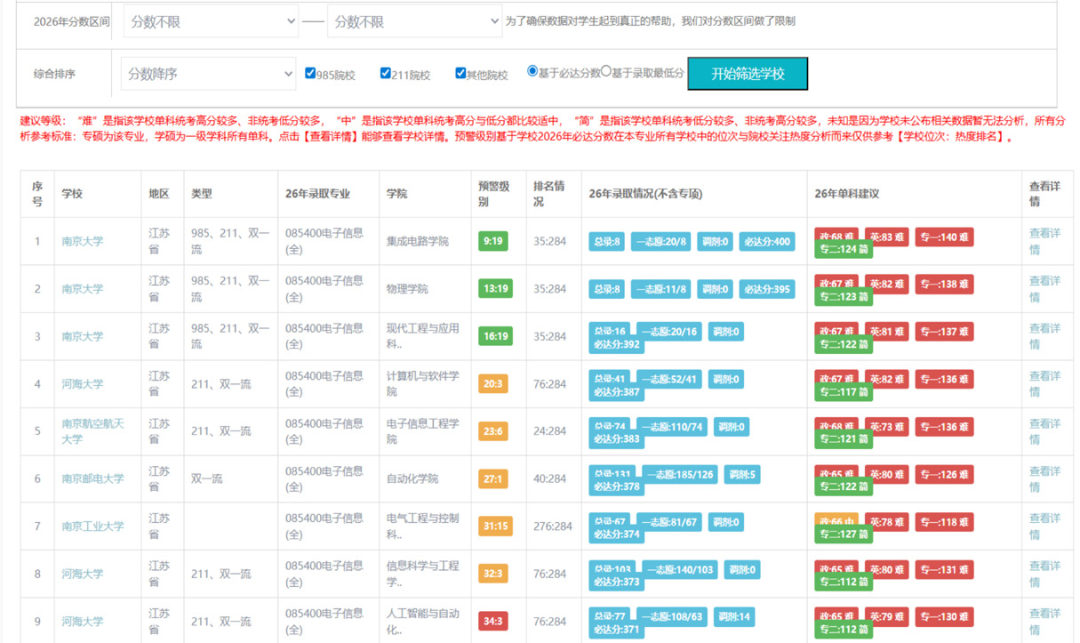Click 查看详情 for the 集成电路学院 row
Screen dimensions: 1080x643
pyautogui.click(x=1044, y=242)
